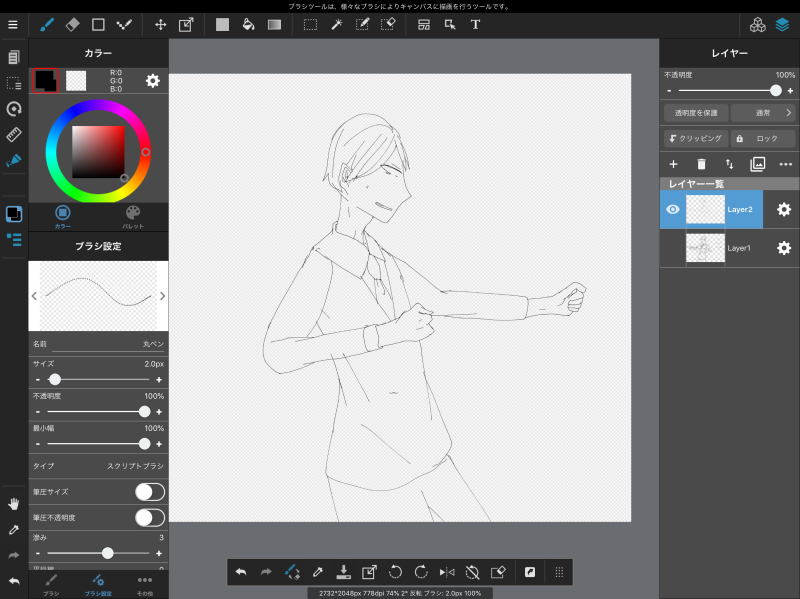The width and height of the screenshot is (800, 599).
Task: Select the Bucket fill tool
Action: pos(248,24)
